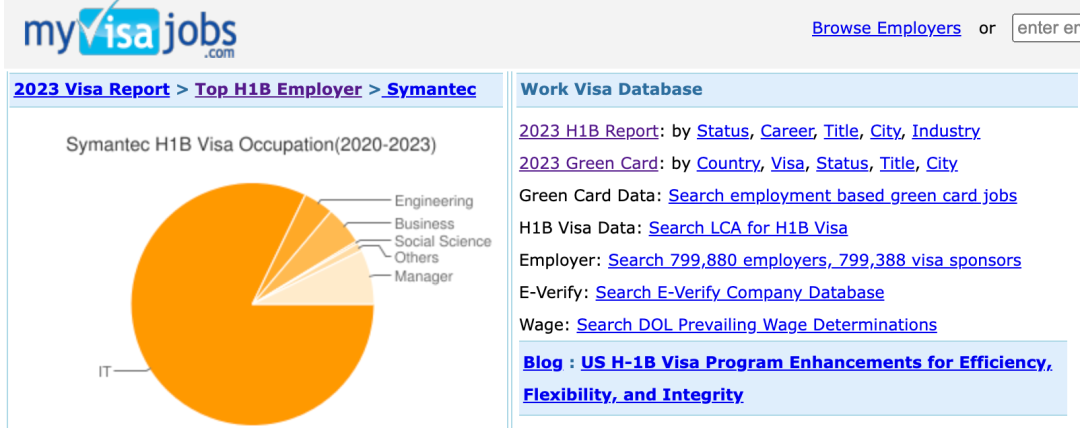
Task: Select the Business chart label
Action: click(424, 224)
